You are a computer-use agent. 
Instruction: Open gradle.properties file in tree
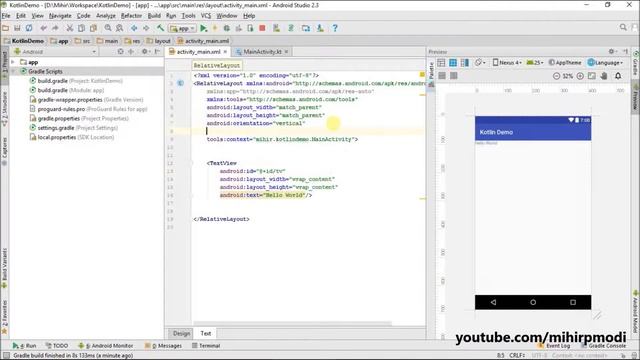click(79, 118)
